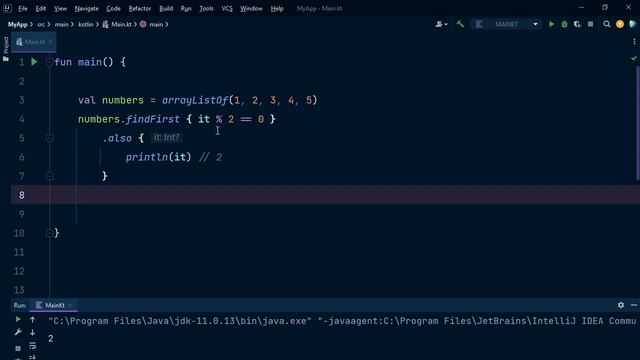
Task: Open the File menu
Action: tap(23, 8)
